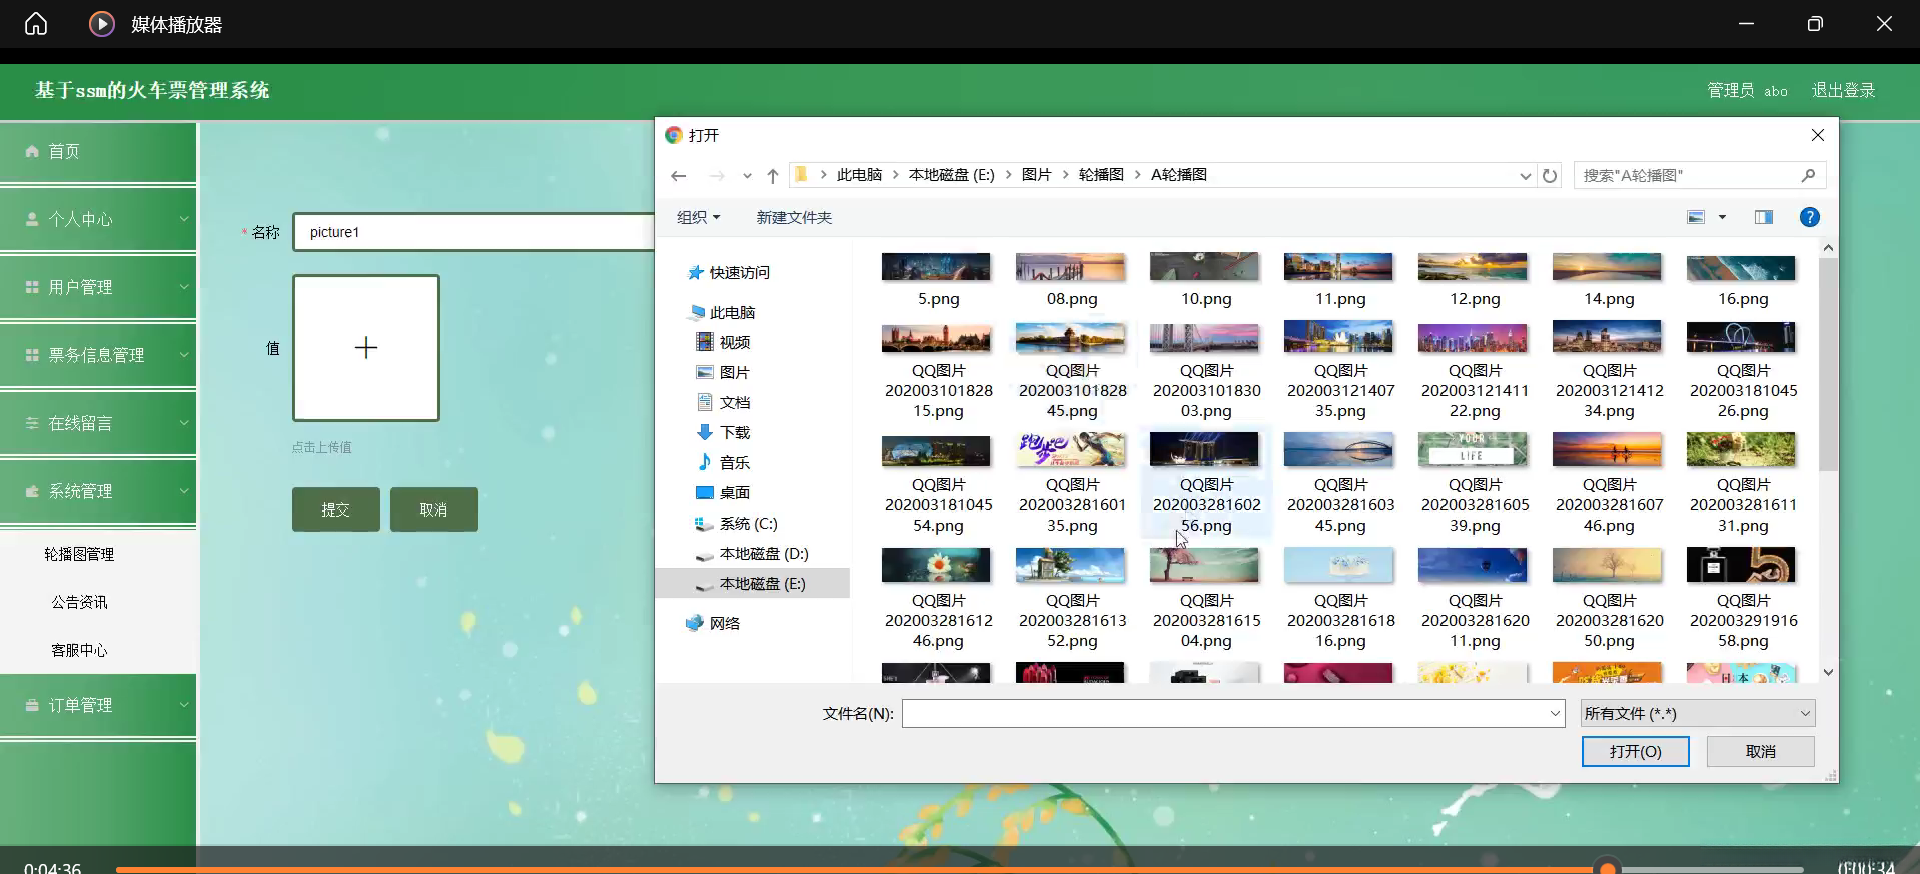
Task: Focus the 名称 input field
Action: tap(474, 232)
